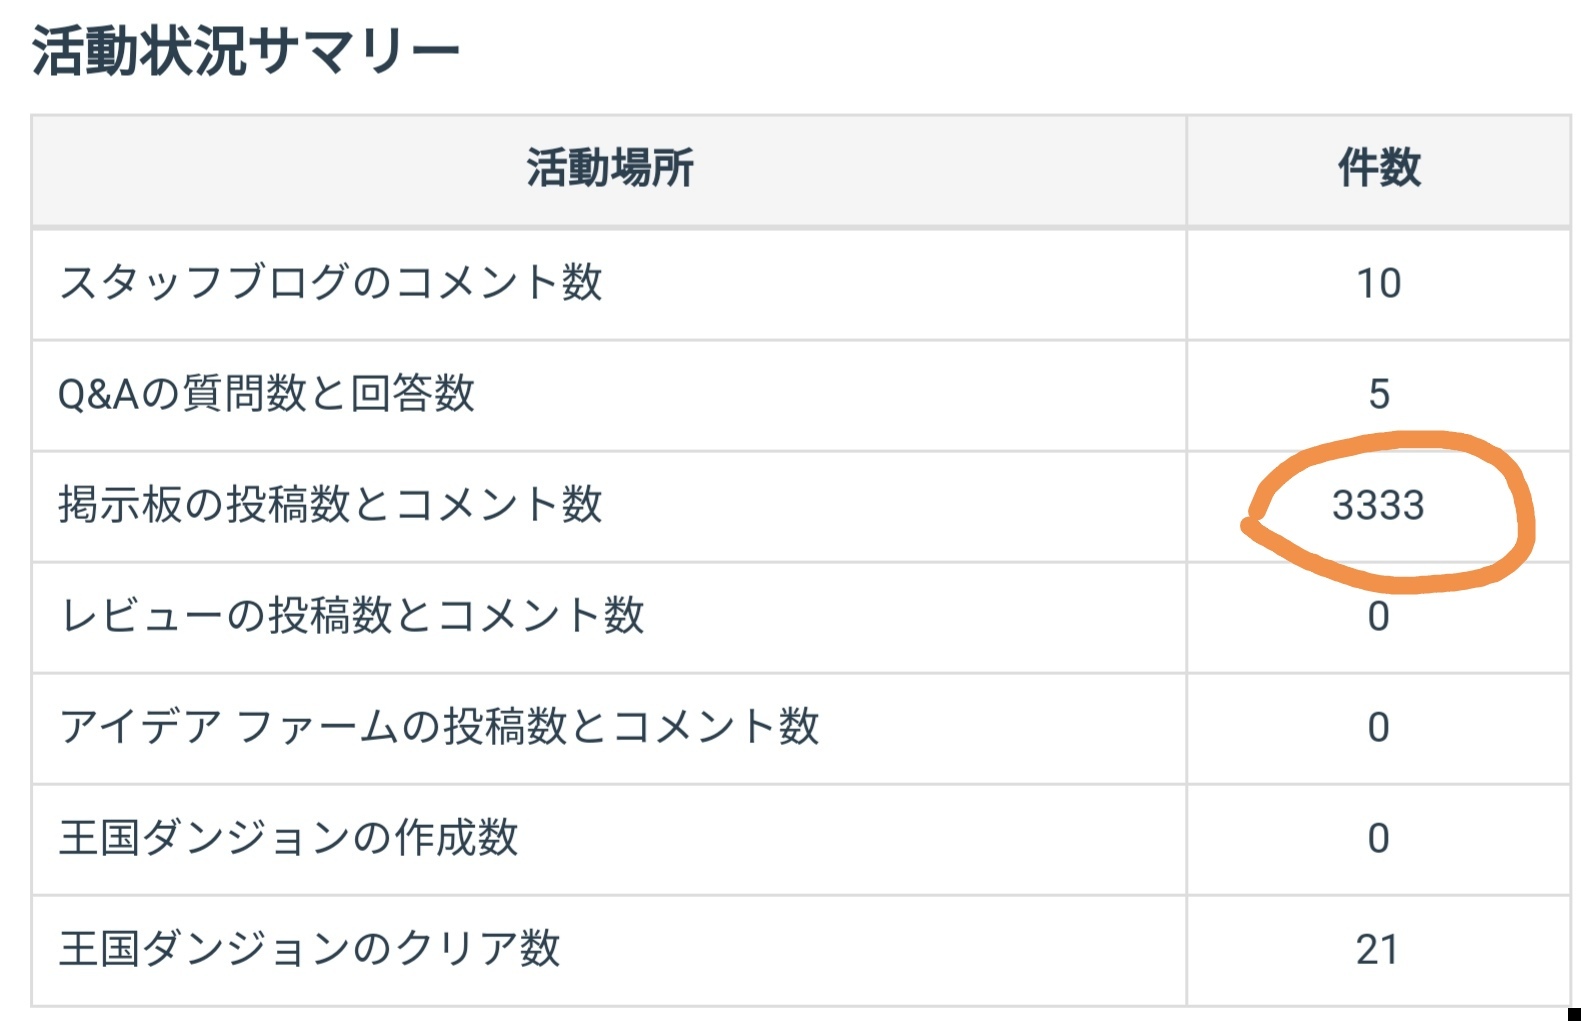
Task: Select the 王国ダンジョンのクリア数 row label
Action: 309,949
